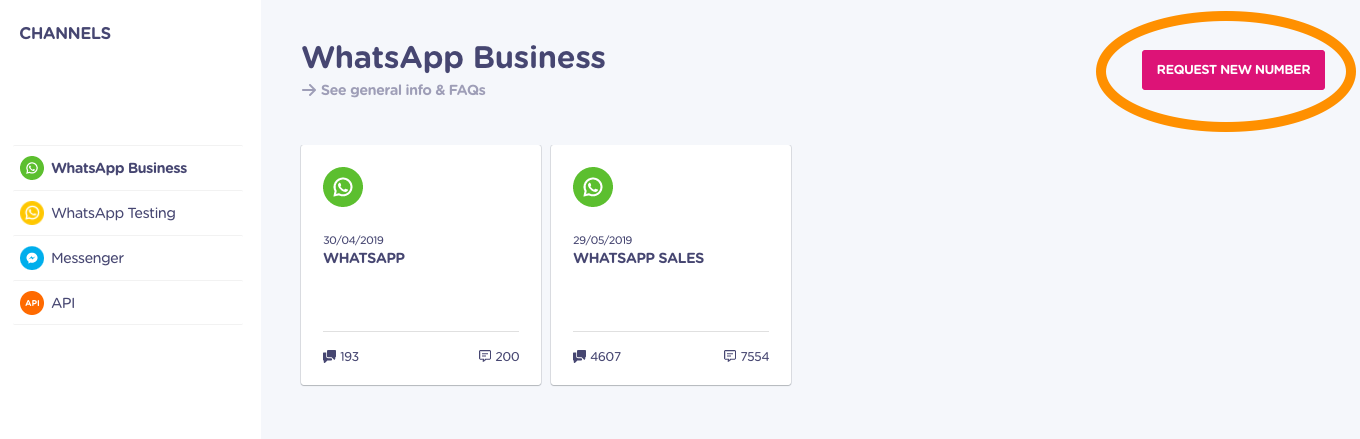
Task: Click messages icon showing 7554
Action: [730, 356]
